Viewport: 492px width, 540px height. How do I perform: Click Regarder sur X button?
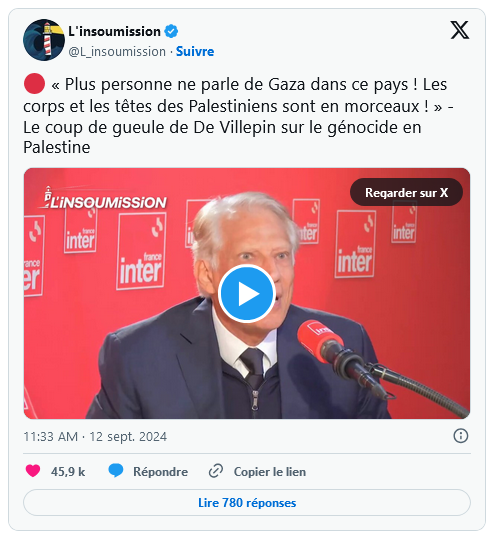click(x=406, y=192)
